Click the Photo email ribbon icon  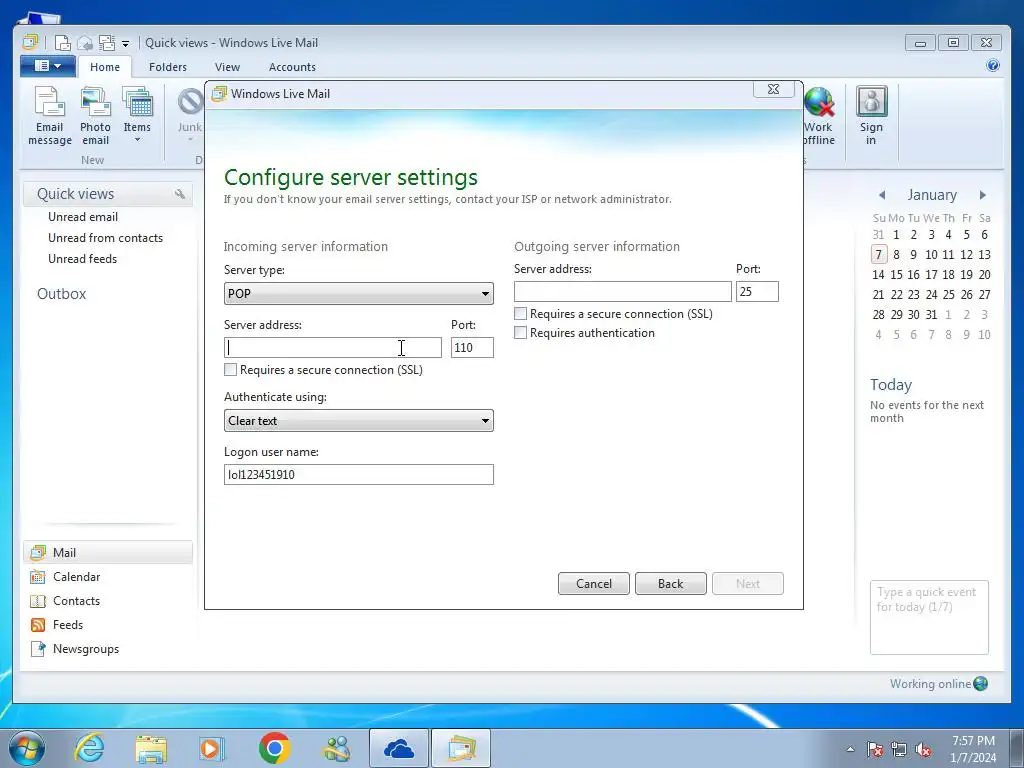coord(95,116)
